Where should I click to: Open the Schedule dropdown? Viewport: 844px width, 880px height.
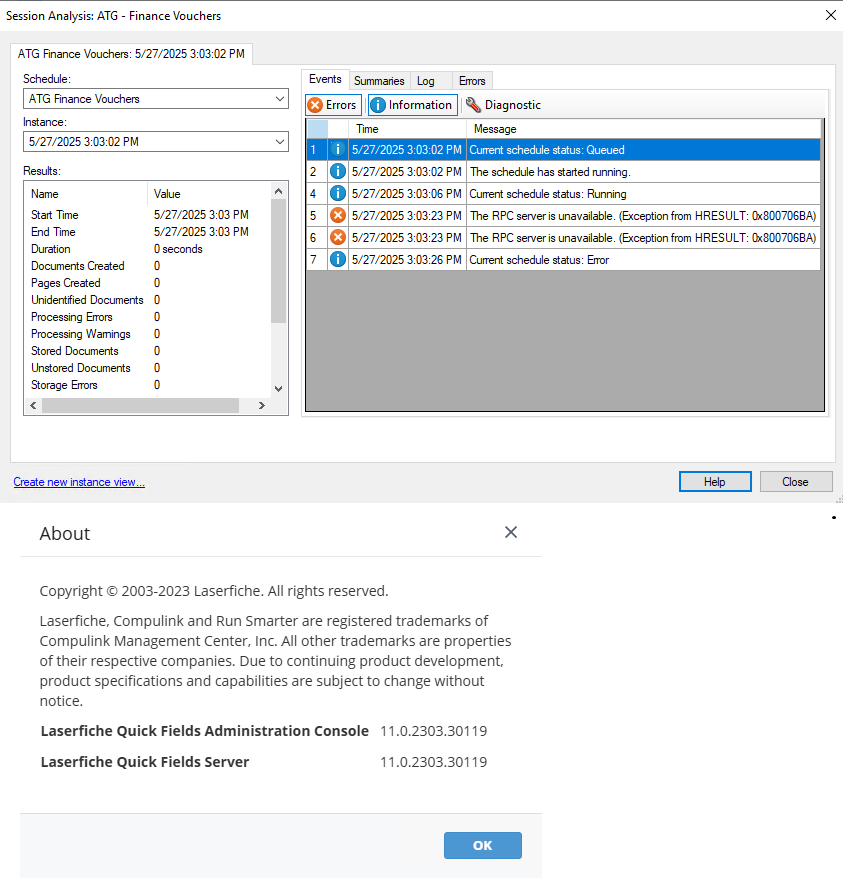[156, 99]
